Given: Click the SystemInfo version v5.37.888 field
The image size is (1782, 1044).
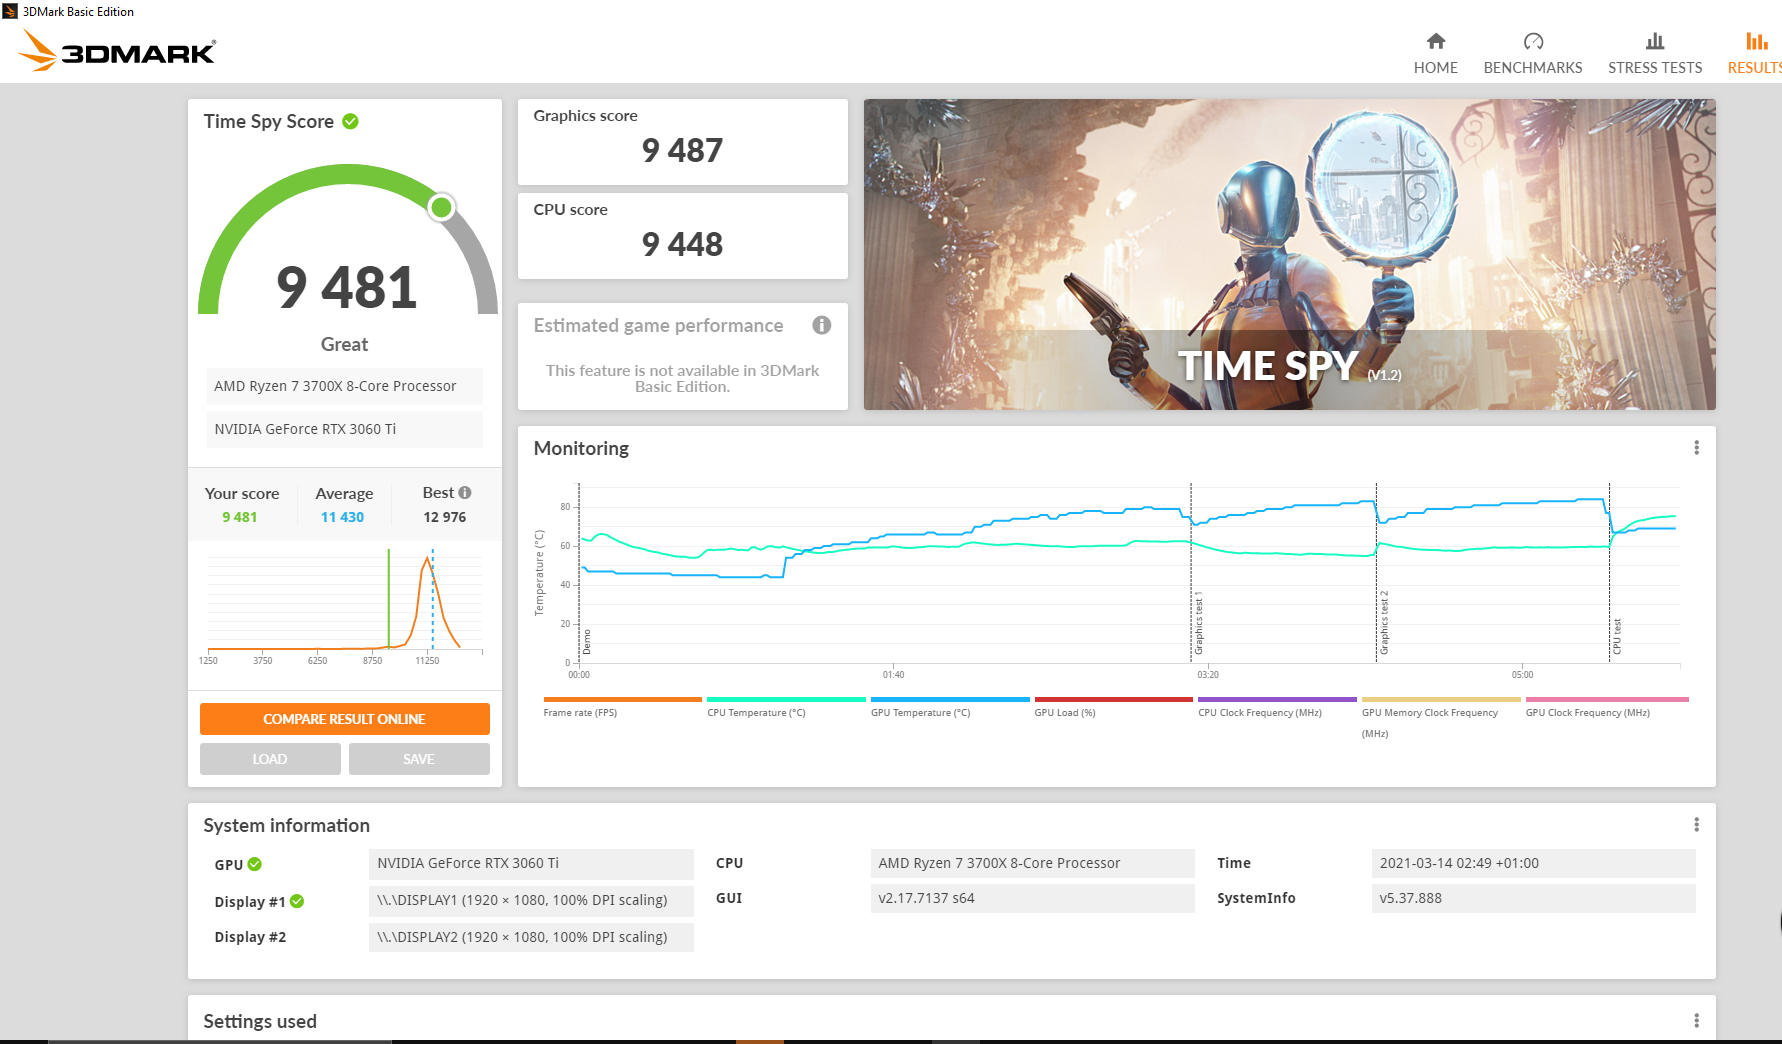Looking at the screenshot, I should 1534,898.
